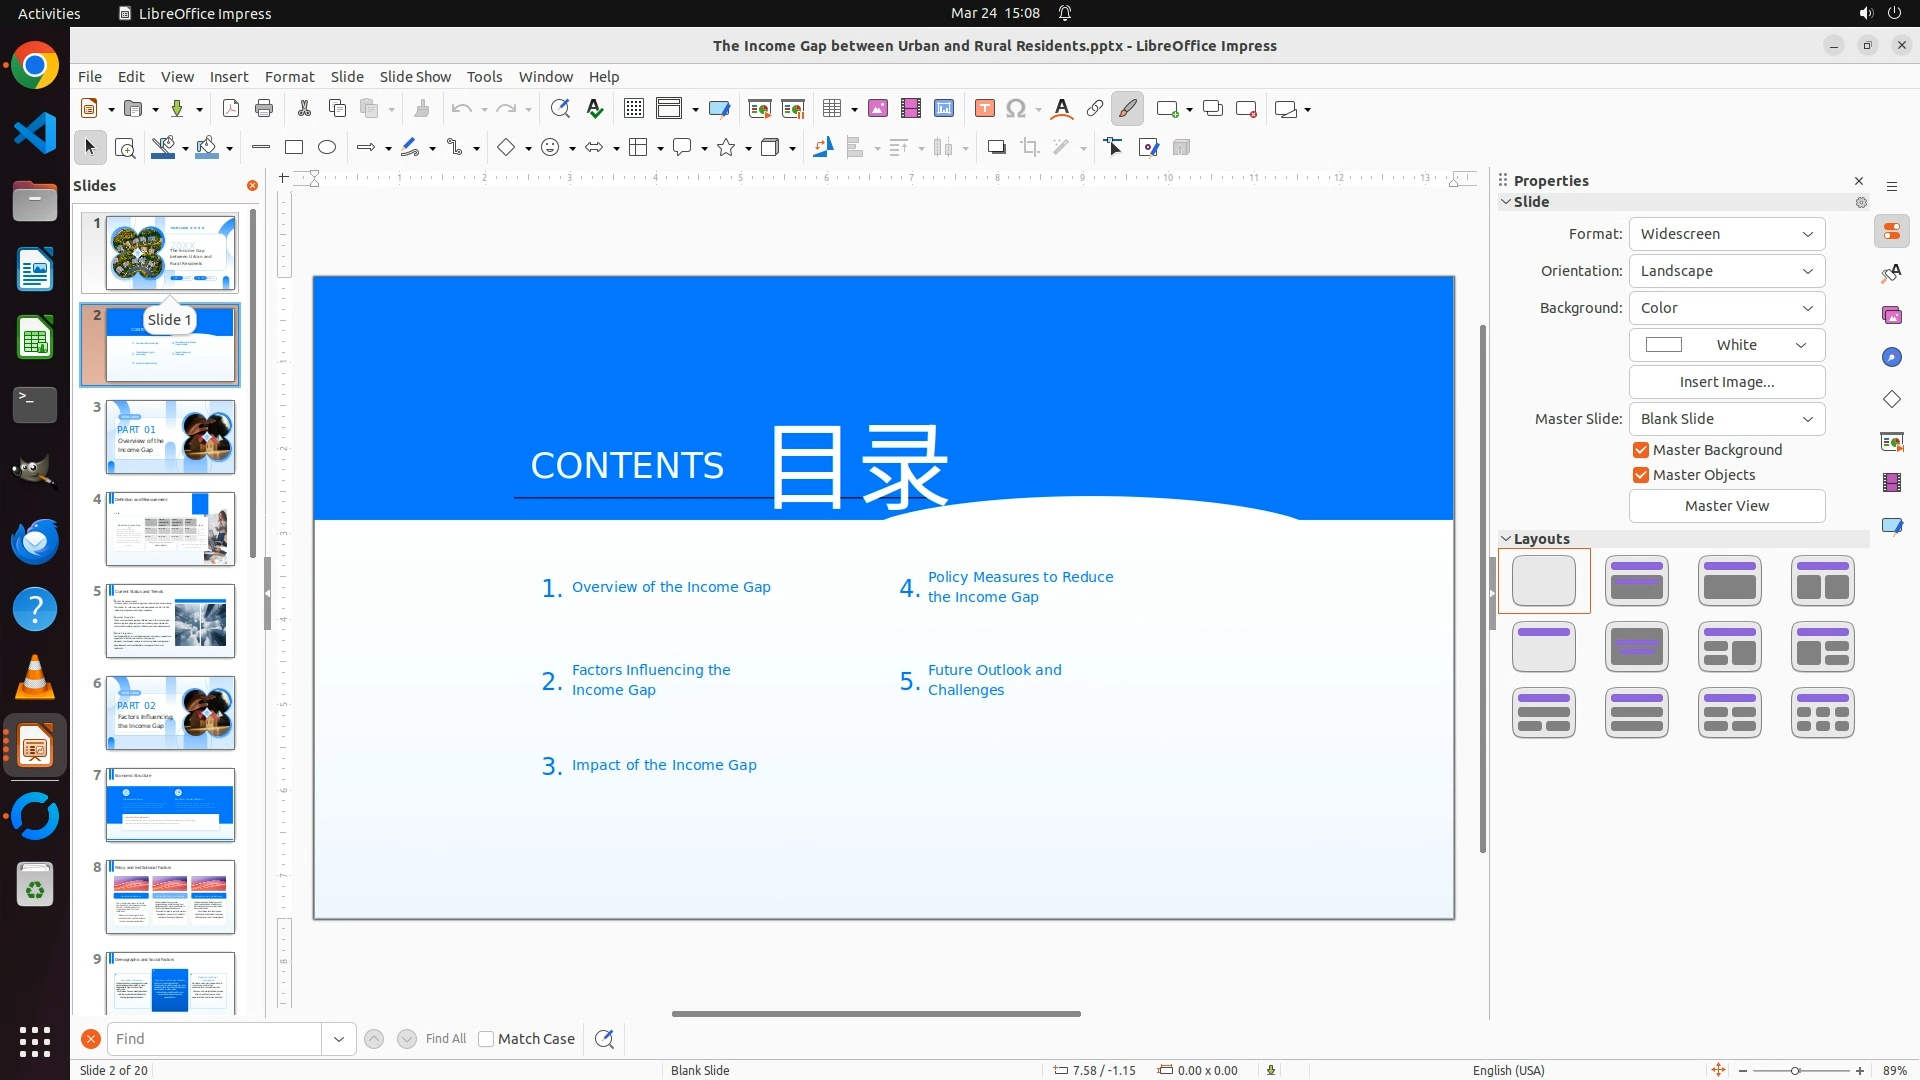1920x1080 pixels.
Task: Click the Master View button
Action: [x=1726, y=506]
